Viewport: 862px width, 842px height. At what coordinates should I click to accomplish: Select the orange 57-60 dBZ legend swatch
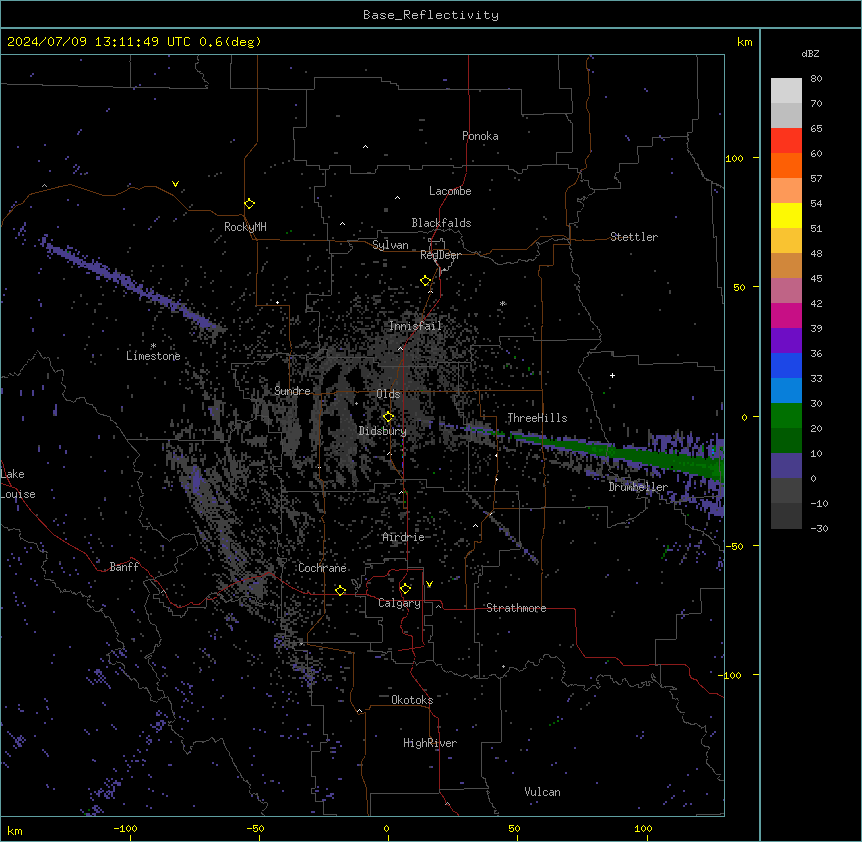786,165
